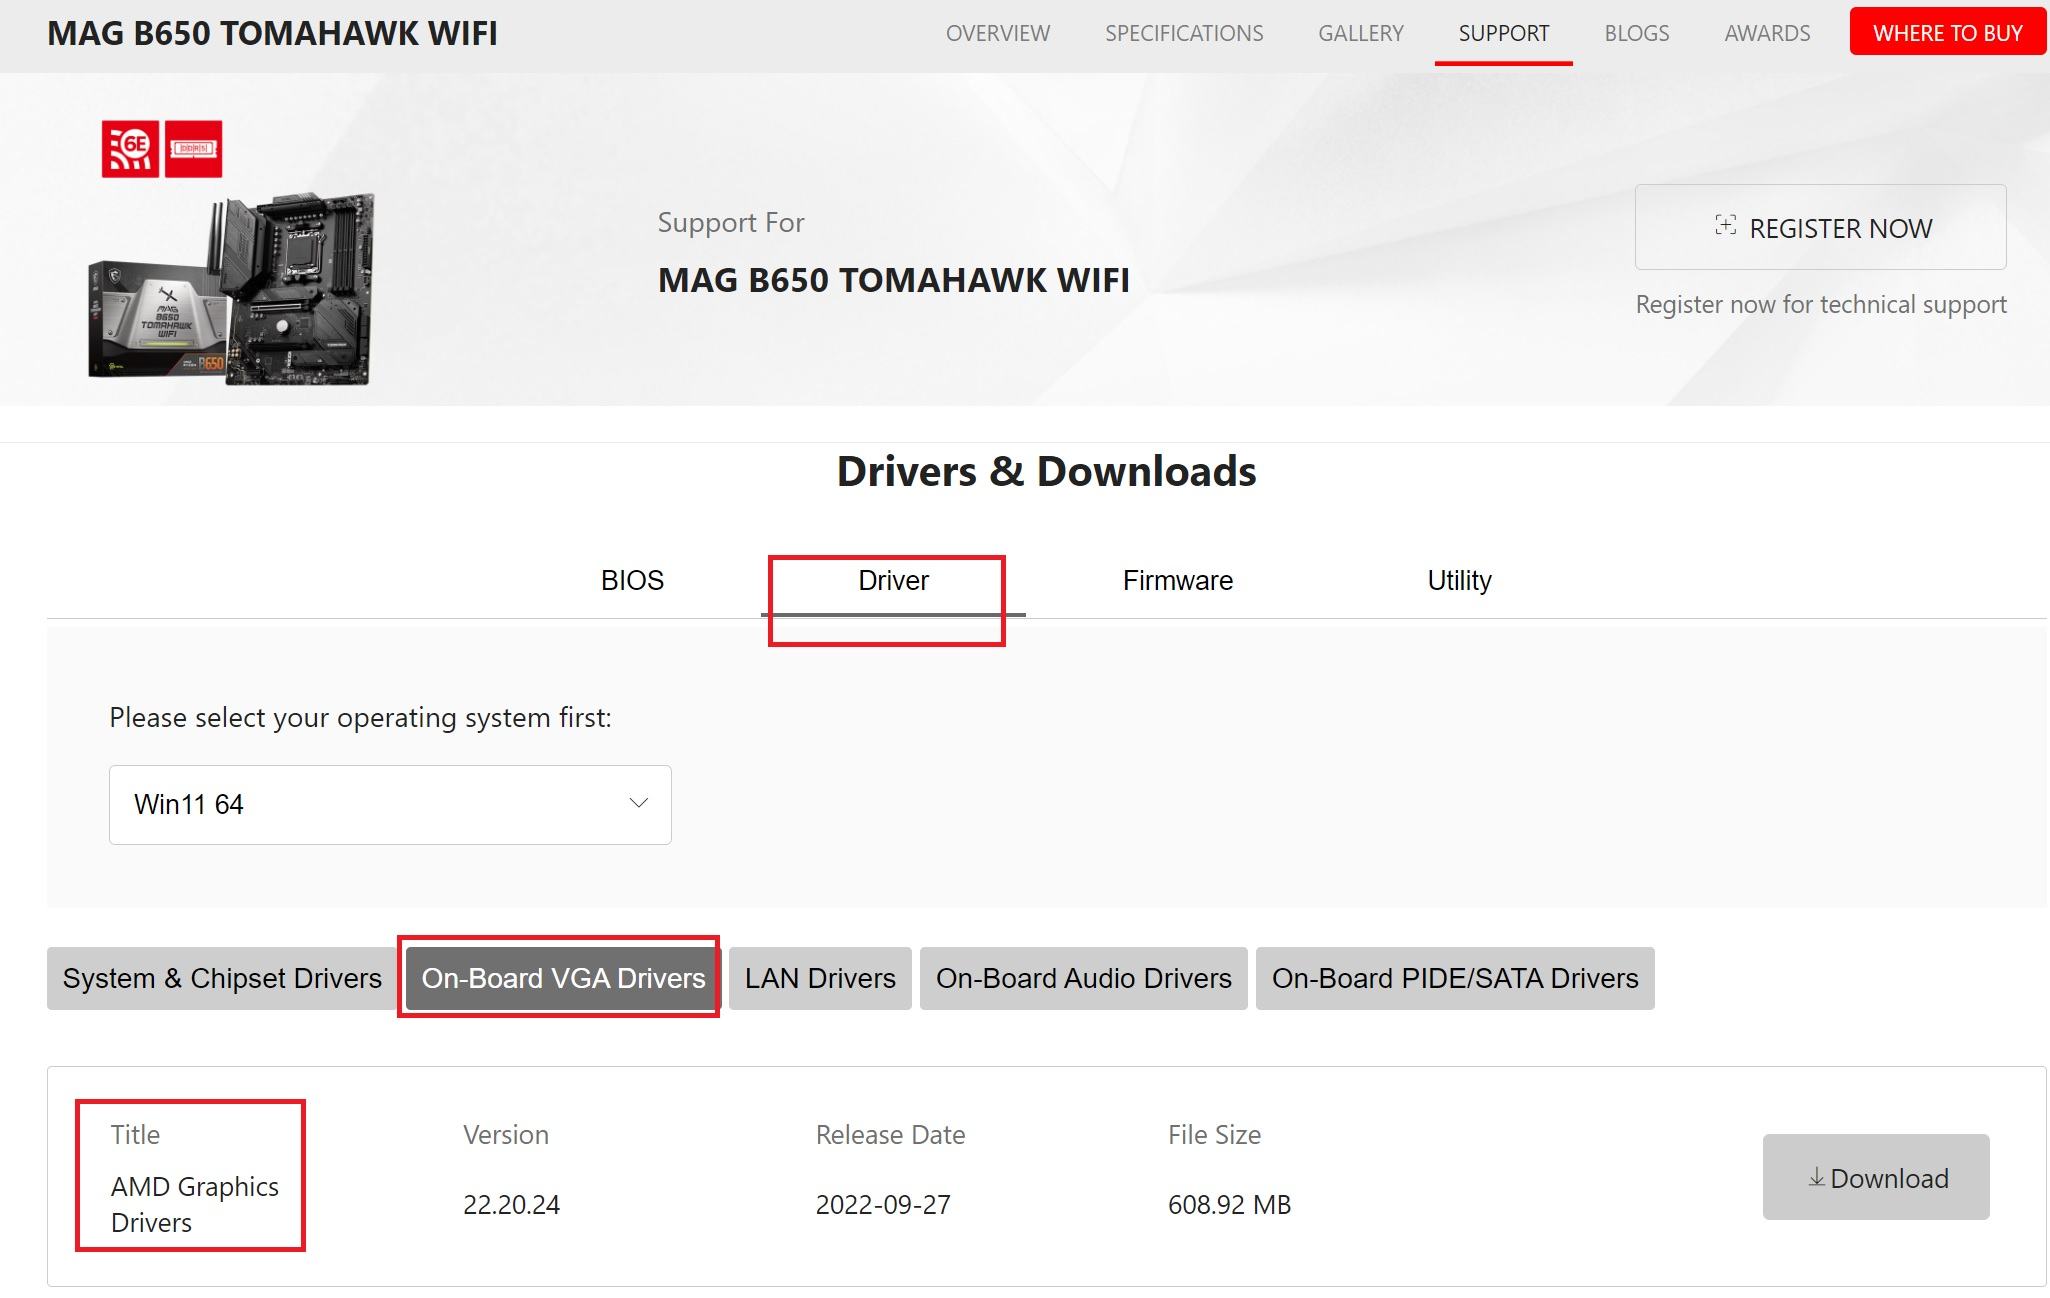
Task: Open the SPECIFICATIONS section
Action: [1184, 33]
